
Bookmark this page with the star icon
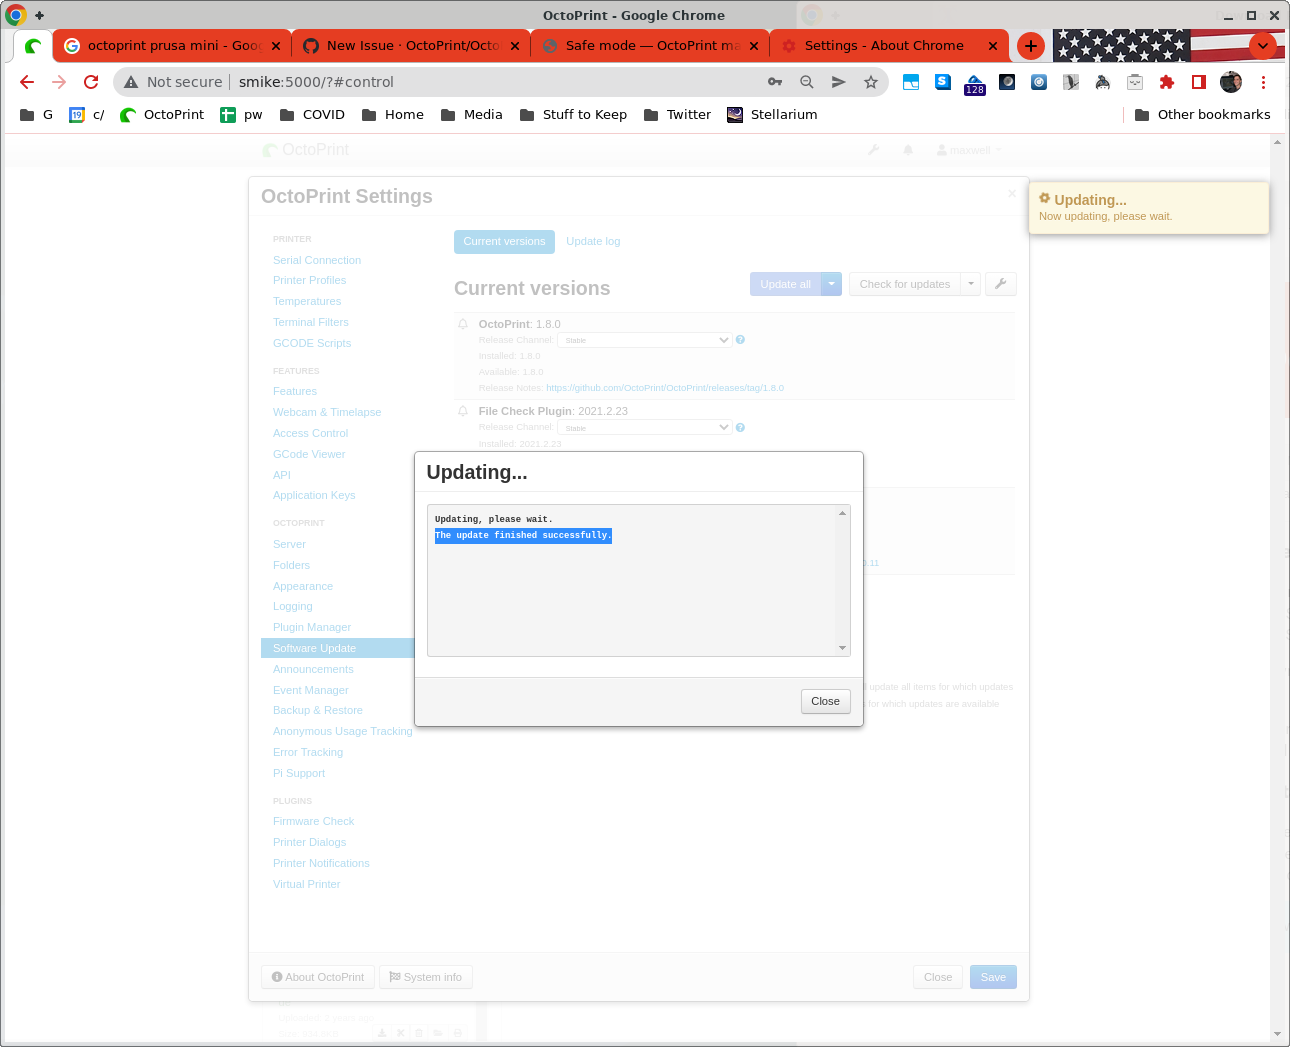[871, 82]
